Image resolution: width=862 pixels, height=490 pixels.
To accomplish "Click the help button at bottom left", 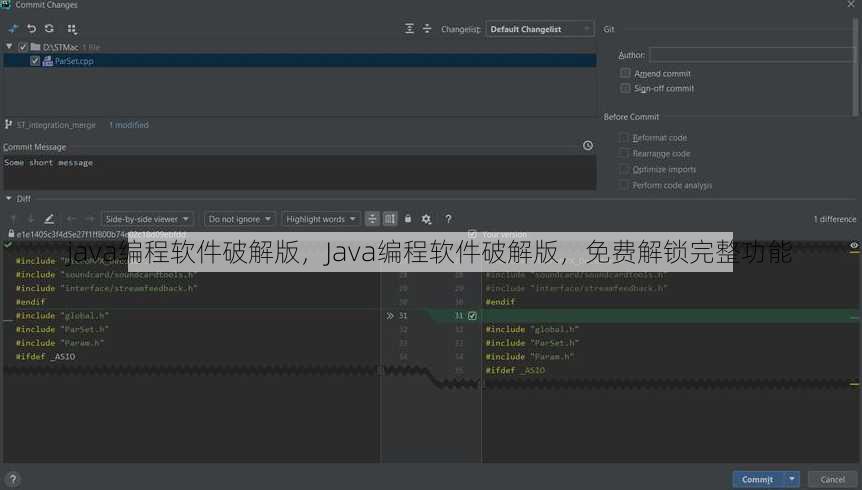I will [13, 480].
